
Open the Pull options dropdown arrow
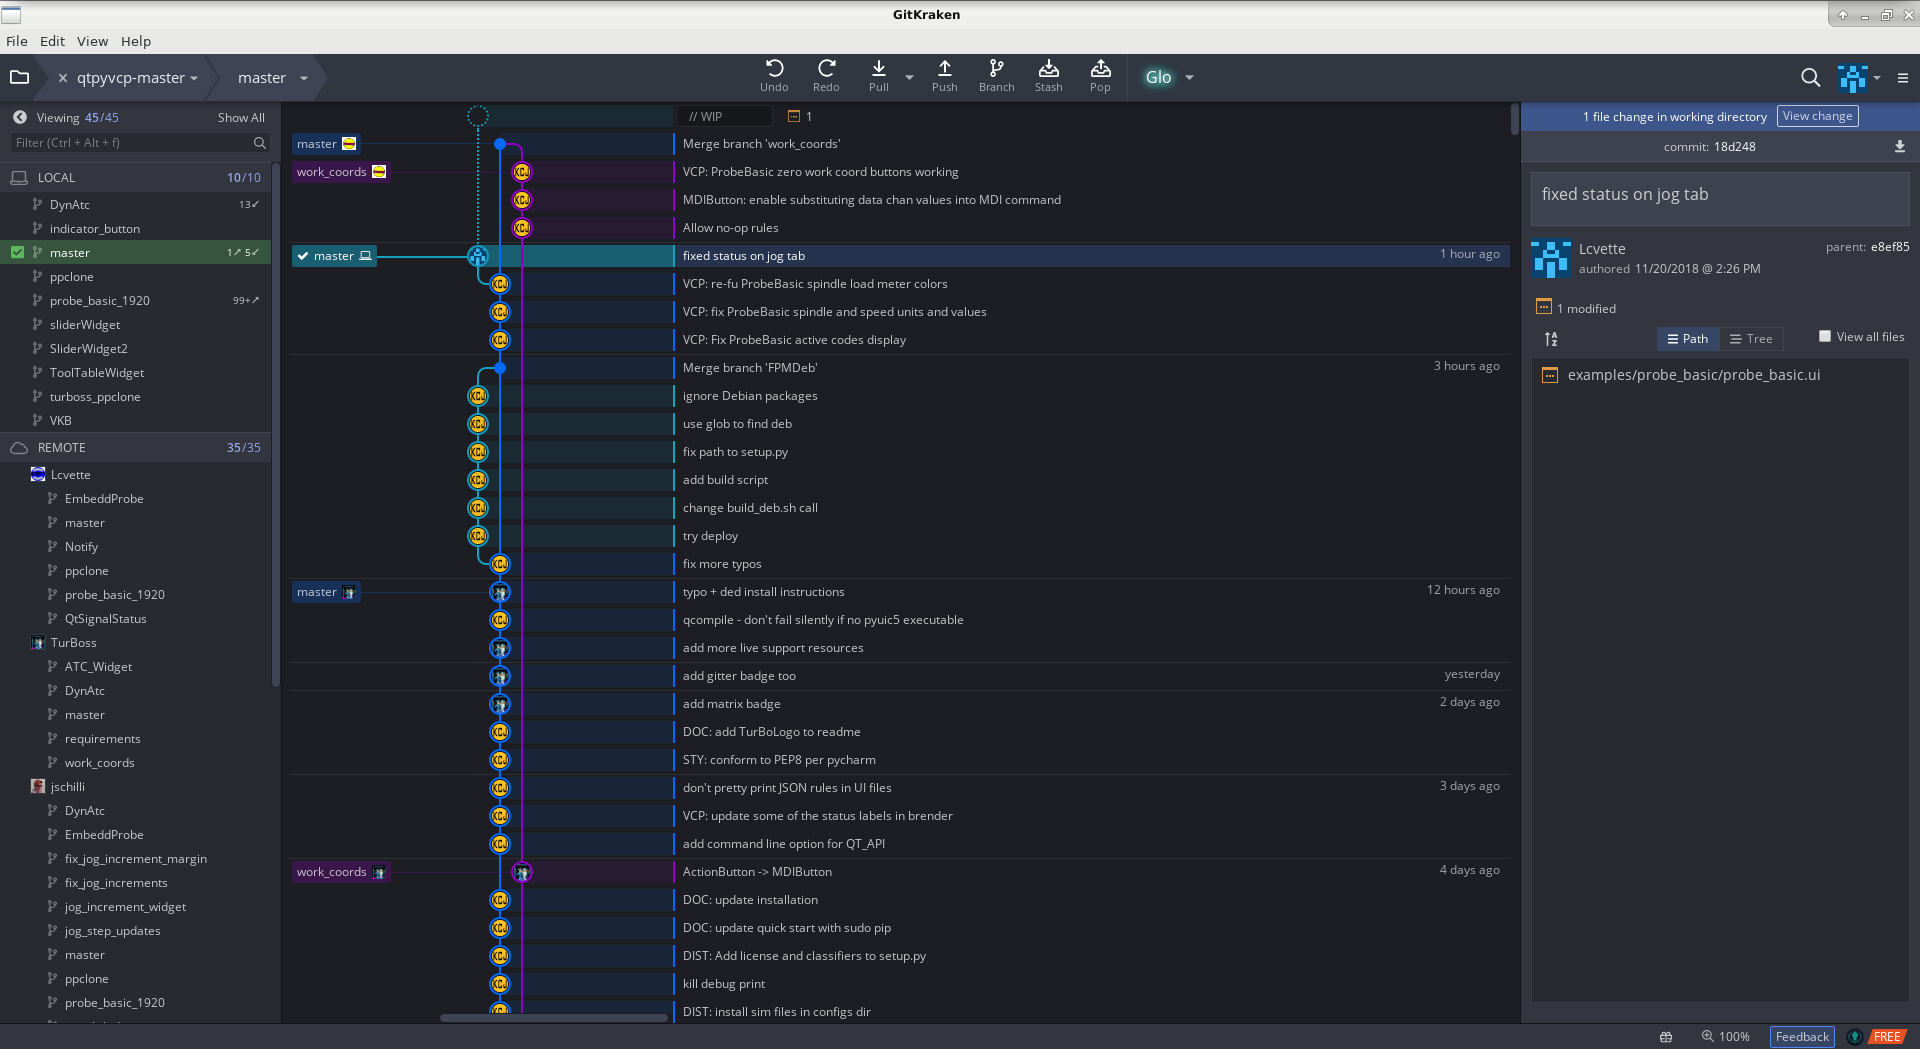pos(909,77)
